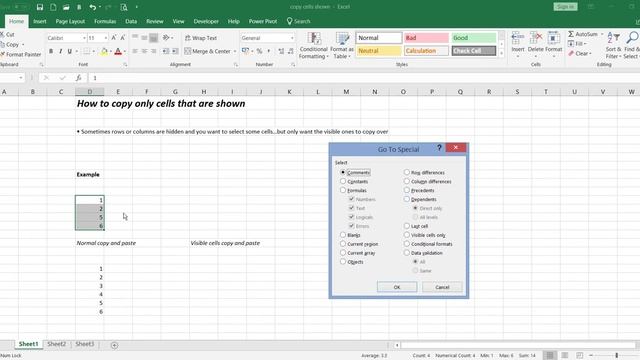Image resolution: width=640 pixels, height=360 pixels.
Task: Click the Sort & Filter icon
Action: tap(613, 38)
